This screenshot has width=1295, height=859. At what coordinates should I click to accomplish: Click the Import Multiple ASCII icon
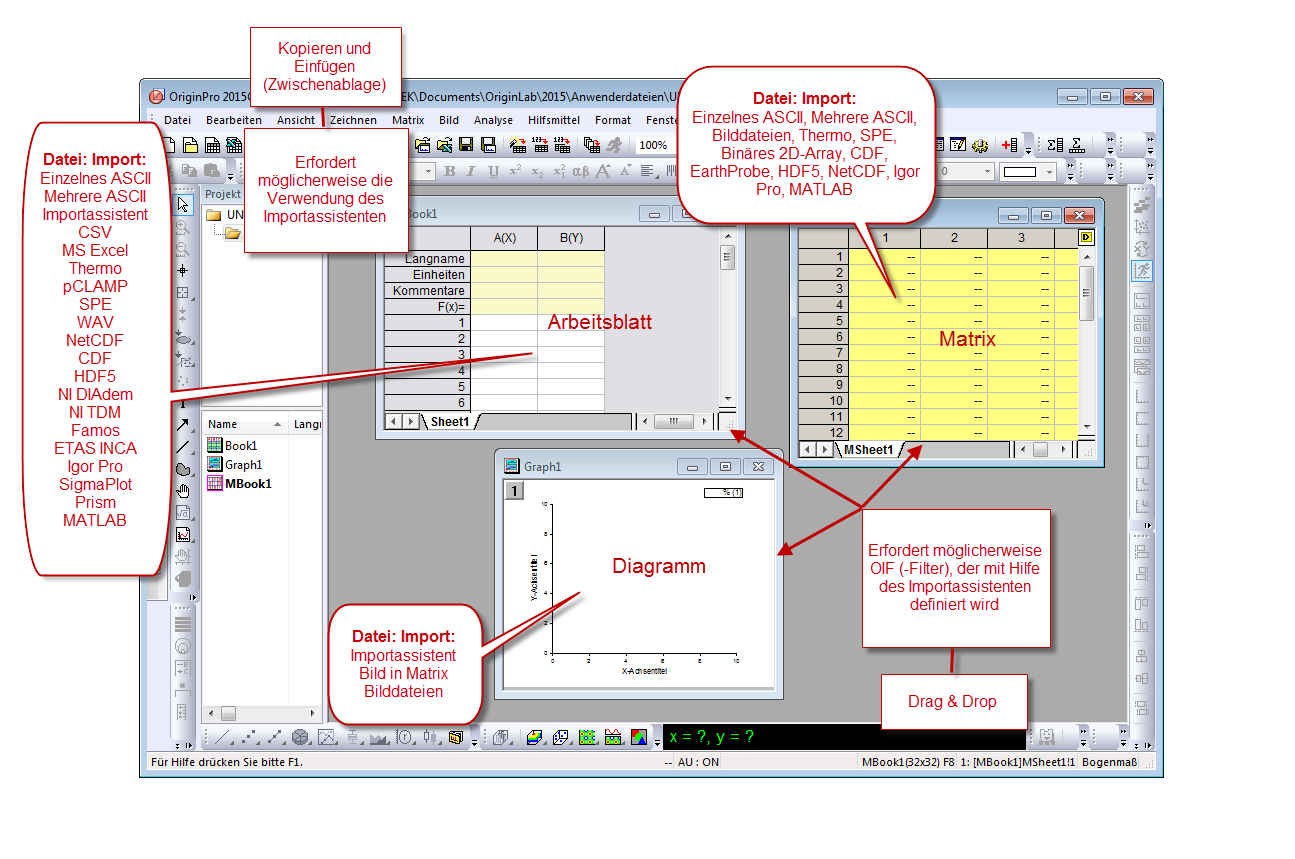pyautogui.click(x=561, y=145)
